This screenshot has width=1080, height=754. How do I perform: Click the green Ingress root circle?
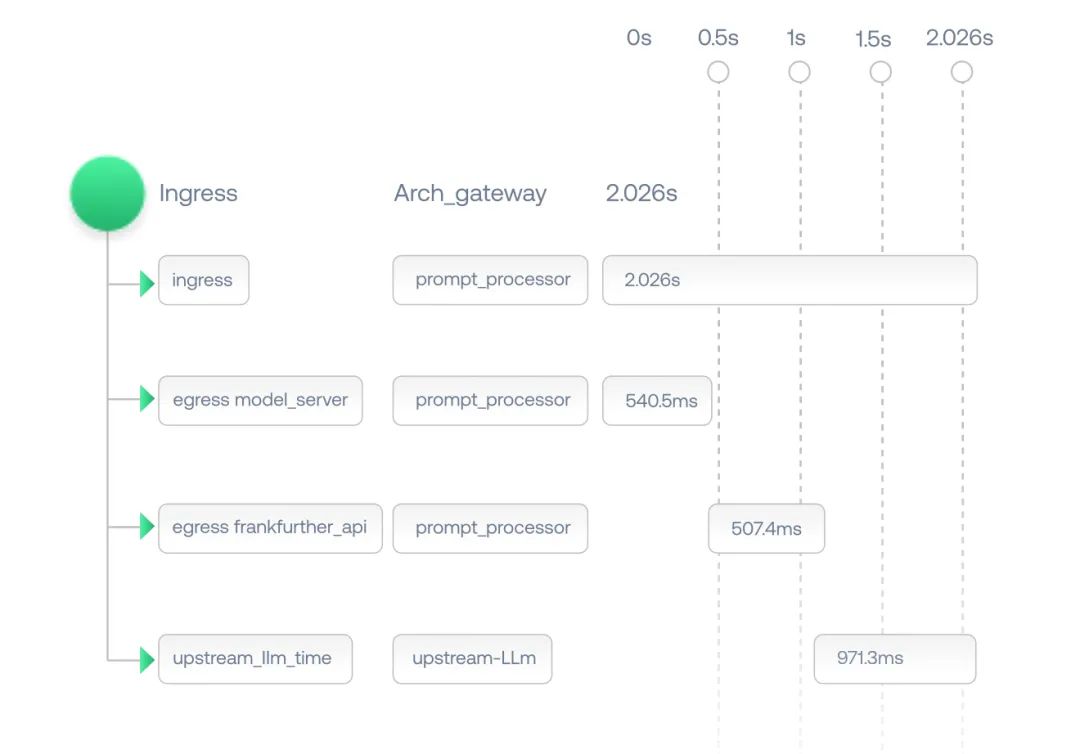(x=107, y=193)
